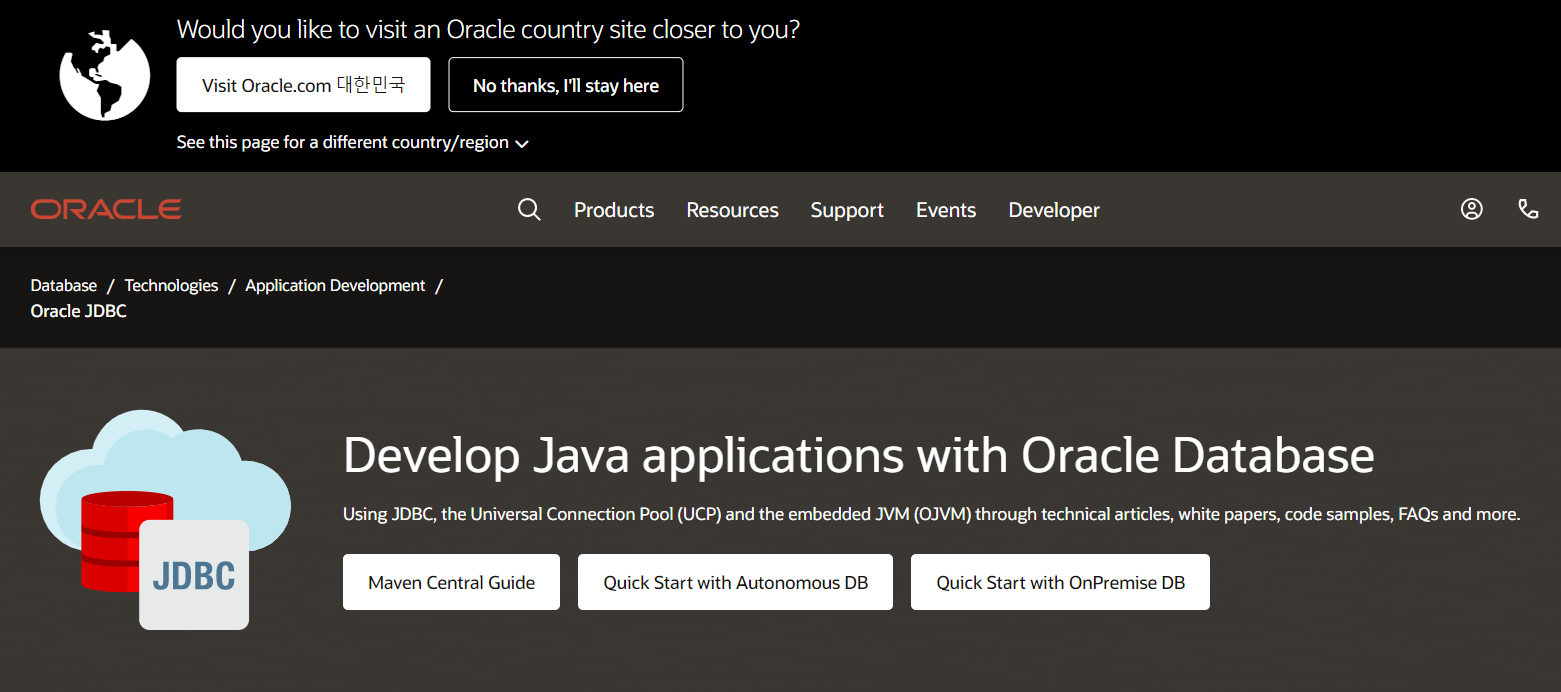Go to Application Development breadcrumb link
1561x692 pixels.
335,285
